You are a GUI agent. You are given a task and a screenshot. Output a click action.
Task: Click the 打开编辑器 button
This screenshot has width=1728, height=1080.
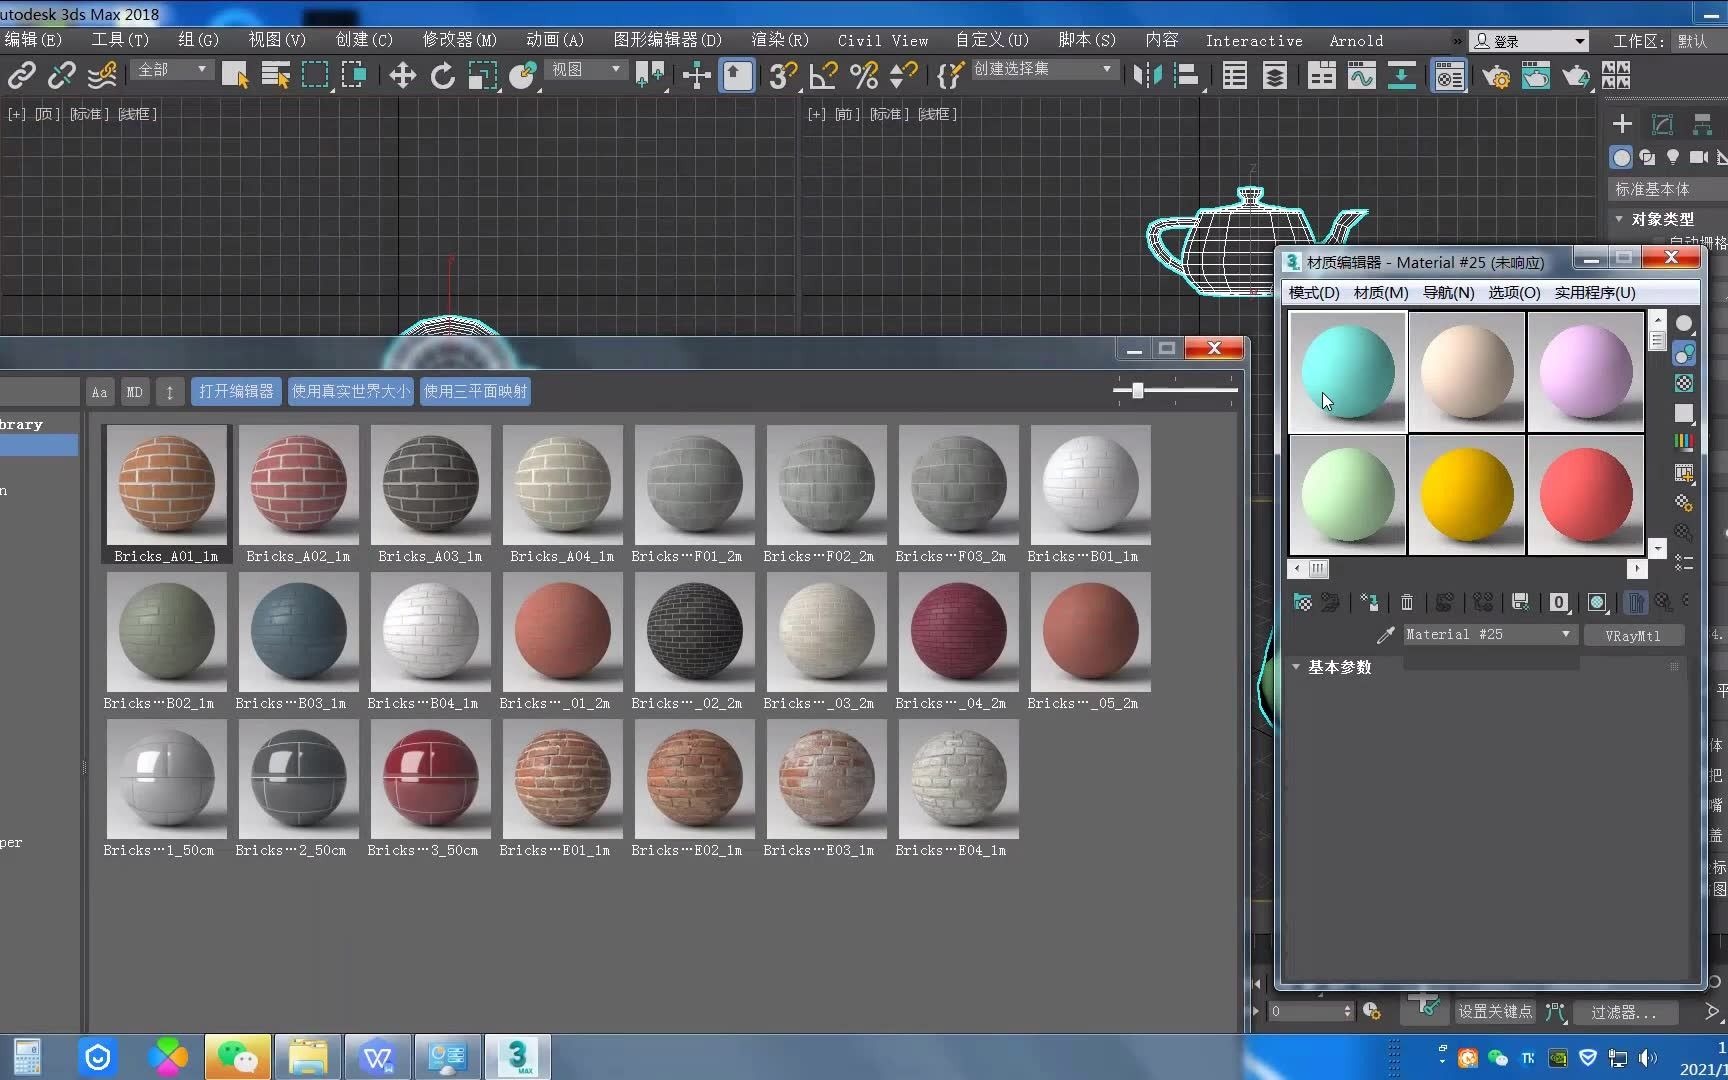point(236,391)
